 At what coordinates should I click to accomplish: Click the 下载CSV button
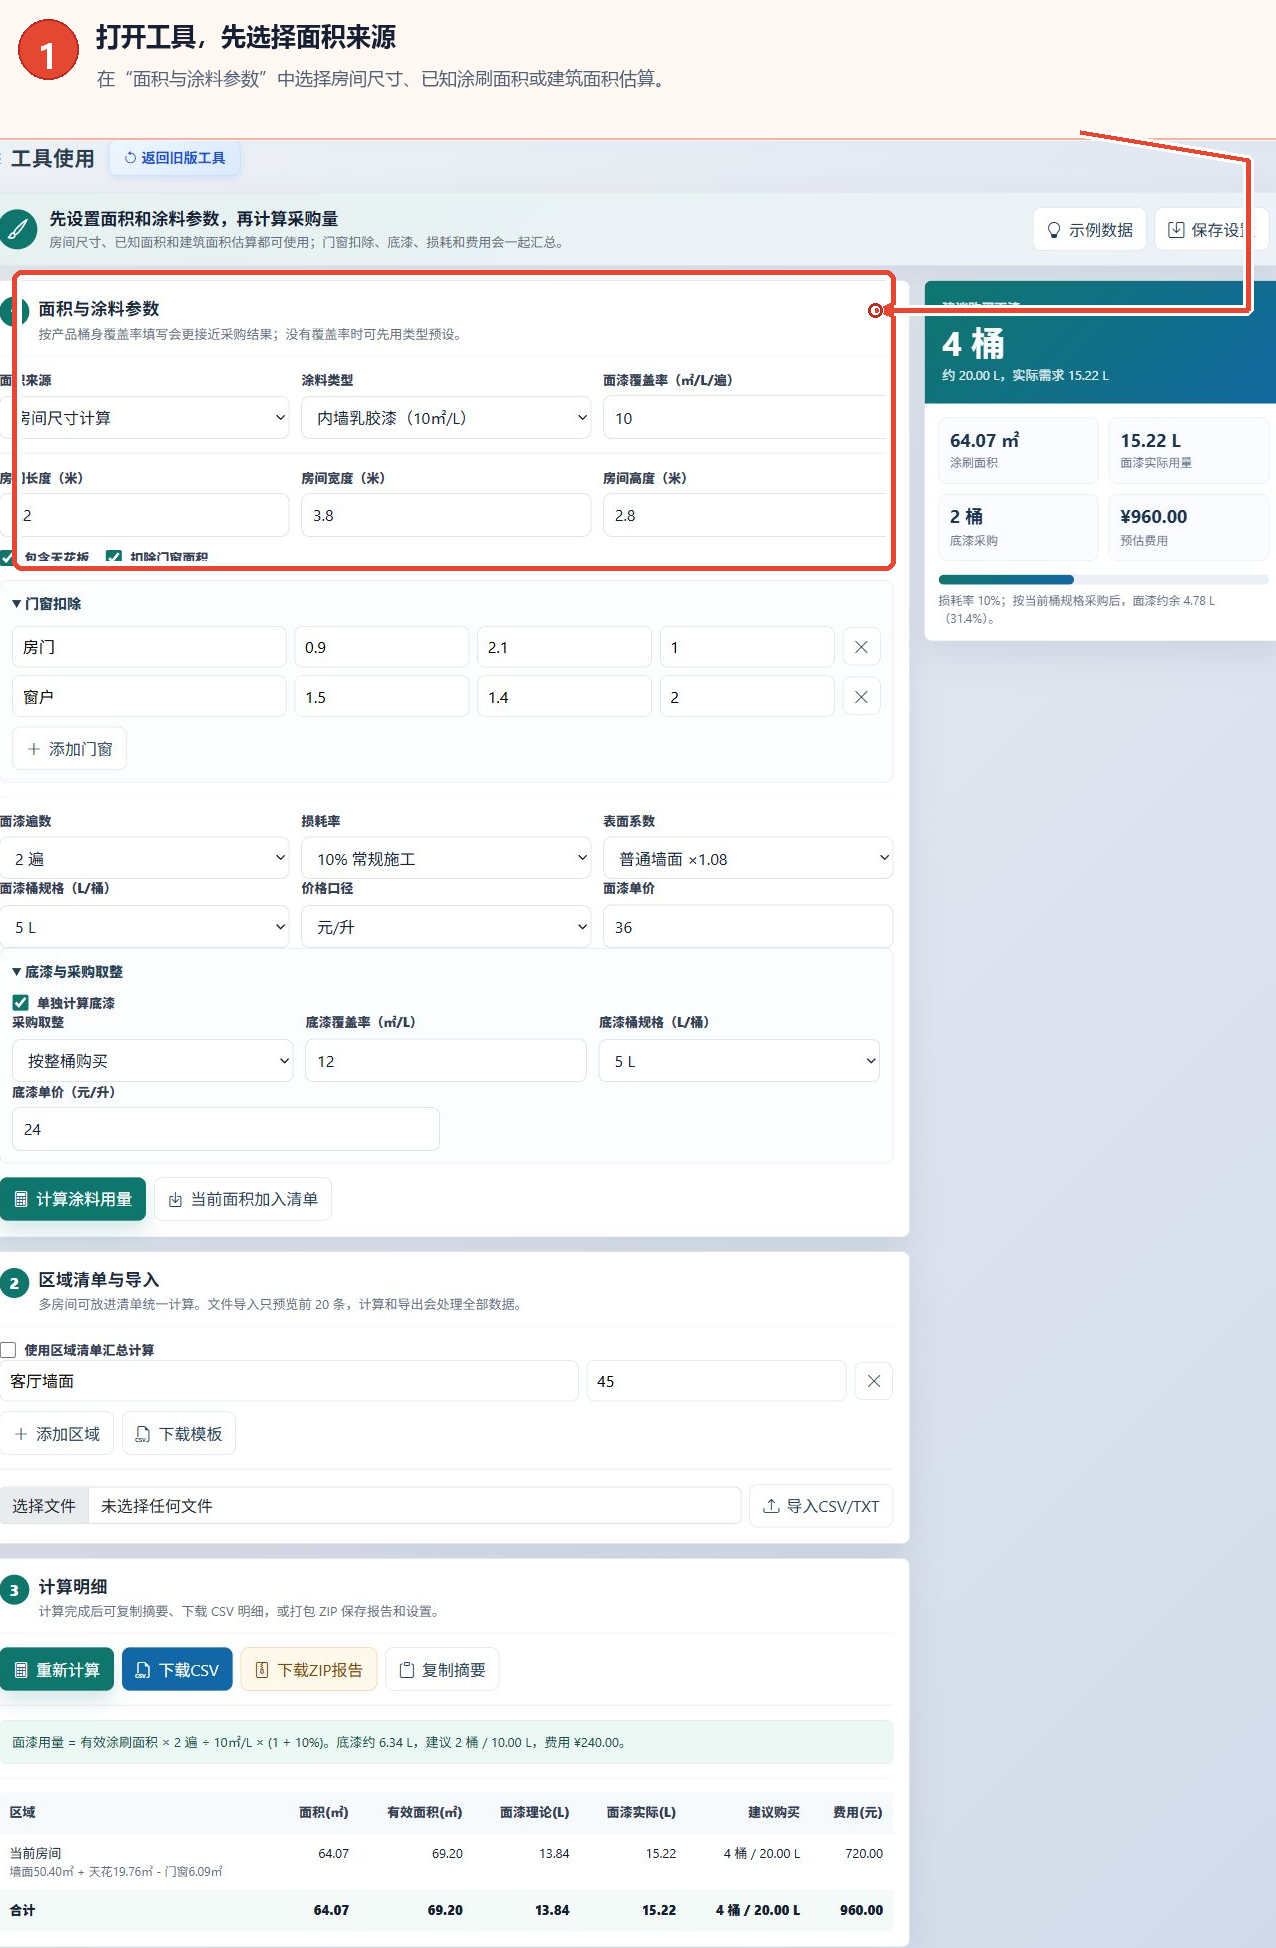click(x=177, y=1670)
